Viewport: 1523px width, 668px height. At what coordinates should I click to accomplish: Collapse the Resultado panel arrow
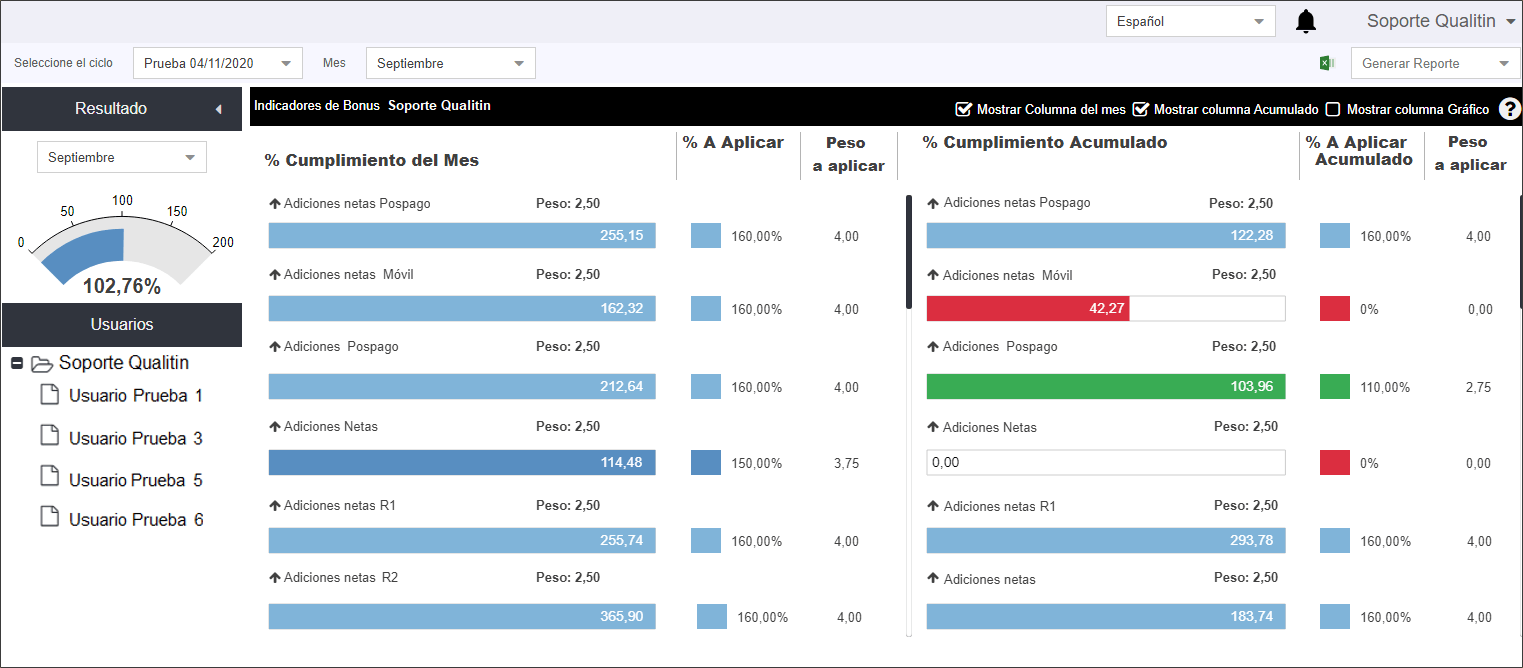pyautogui.click(x=218, y=109)
